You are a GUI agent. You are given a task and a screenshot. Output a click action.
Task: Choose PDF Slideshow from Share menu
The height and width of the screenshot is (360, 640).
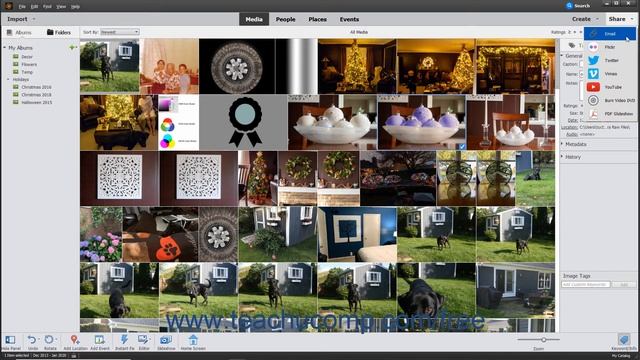(610, 114)
